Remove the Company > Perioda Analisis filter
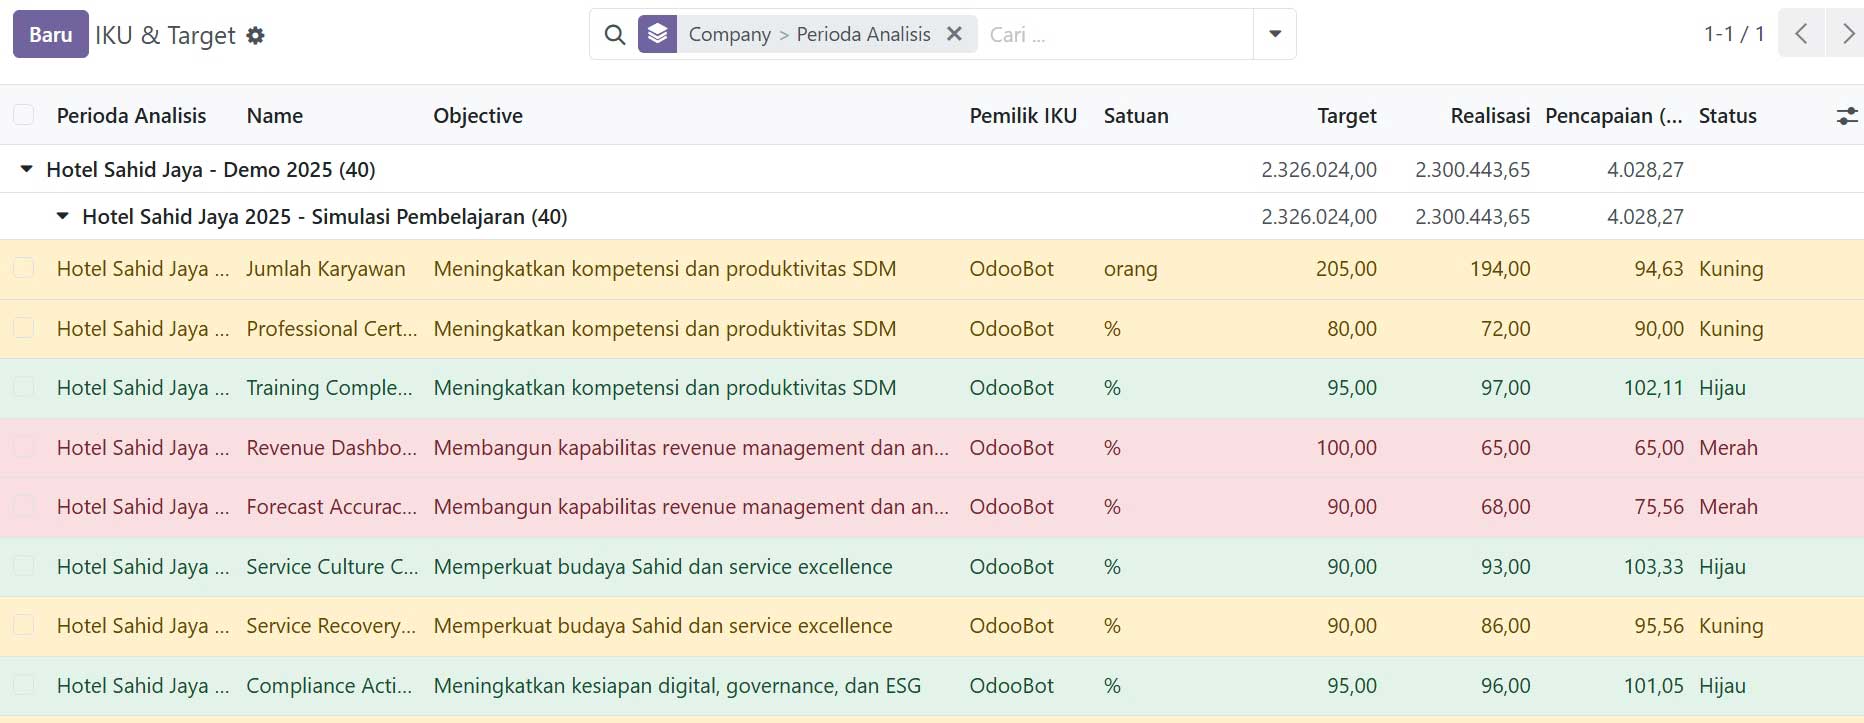The height and width of the screenshot is (723, 1864). pos(954,34)
